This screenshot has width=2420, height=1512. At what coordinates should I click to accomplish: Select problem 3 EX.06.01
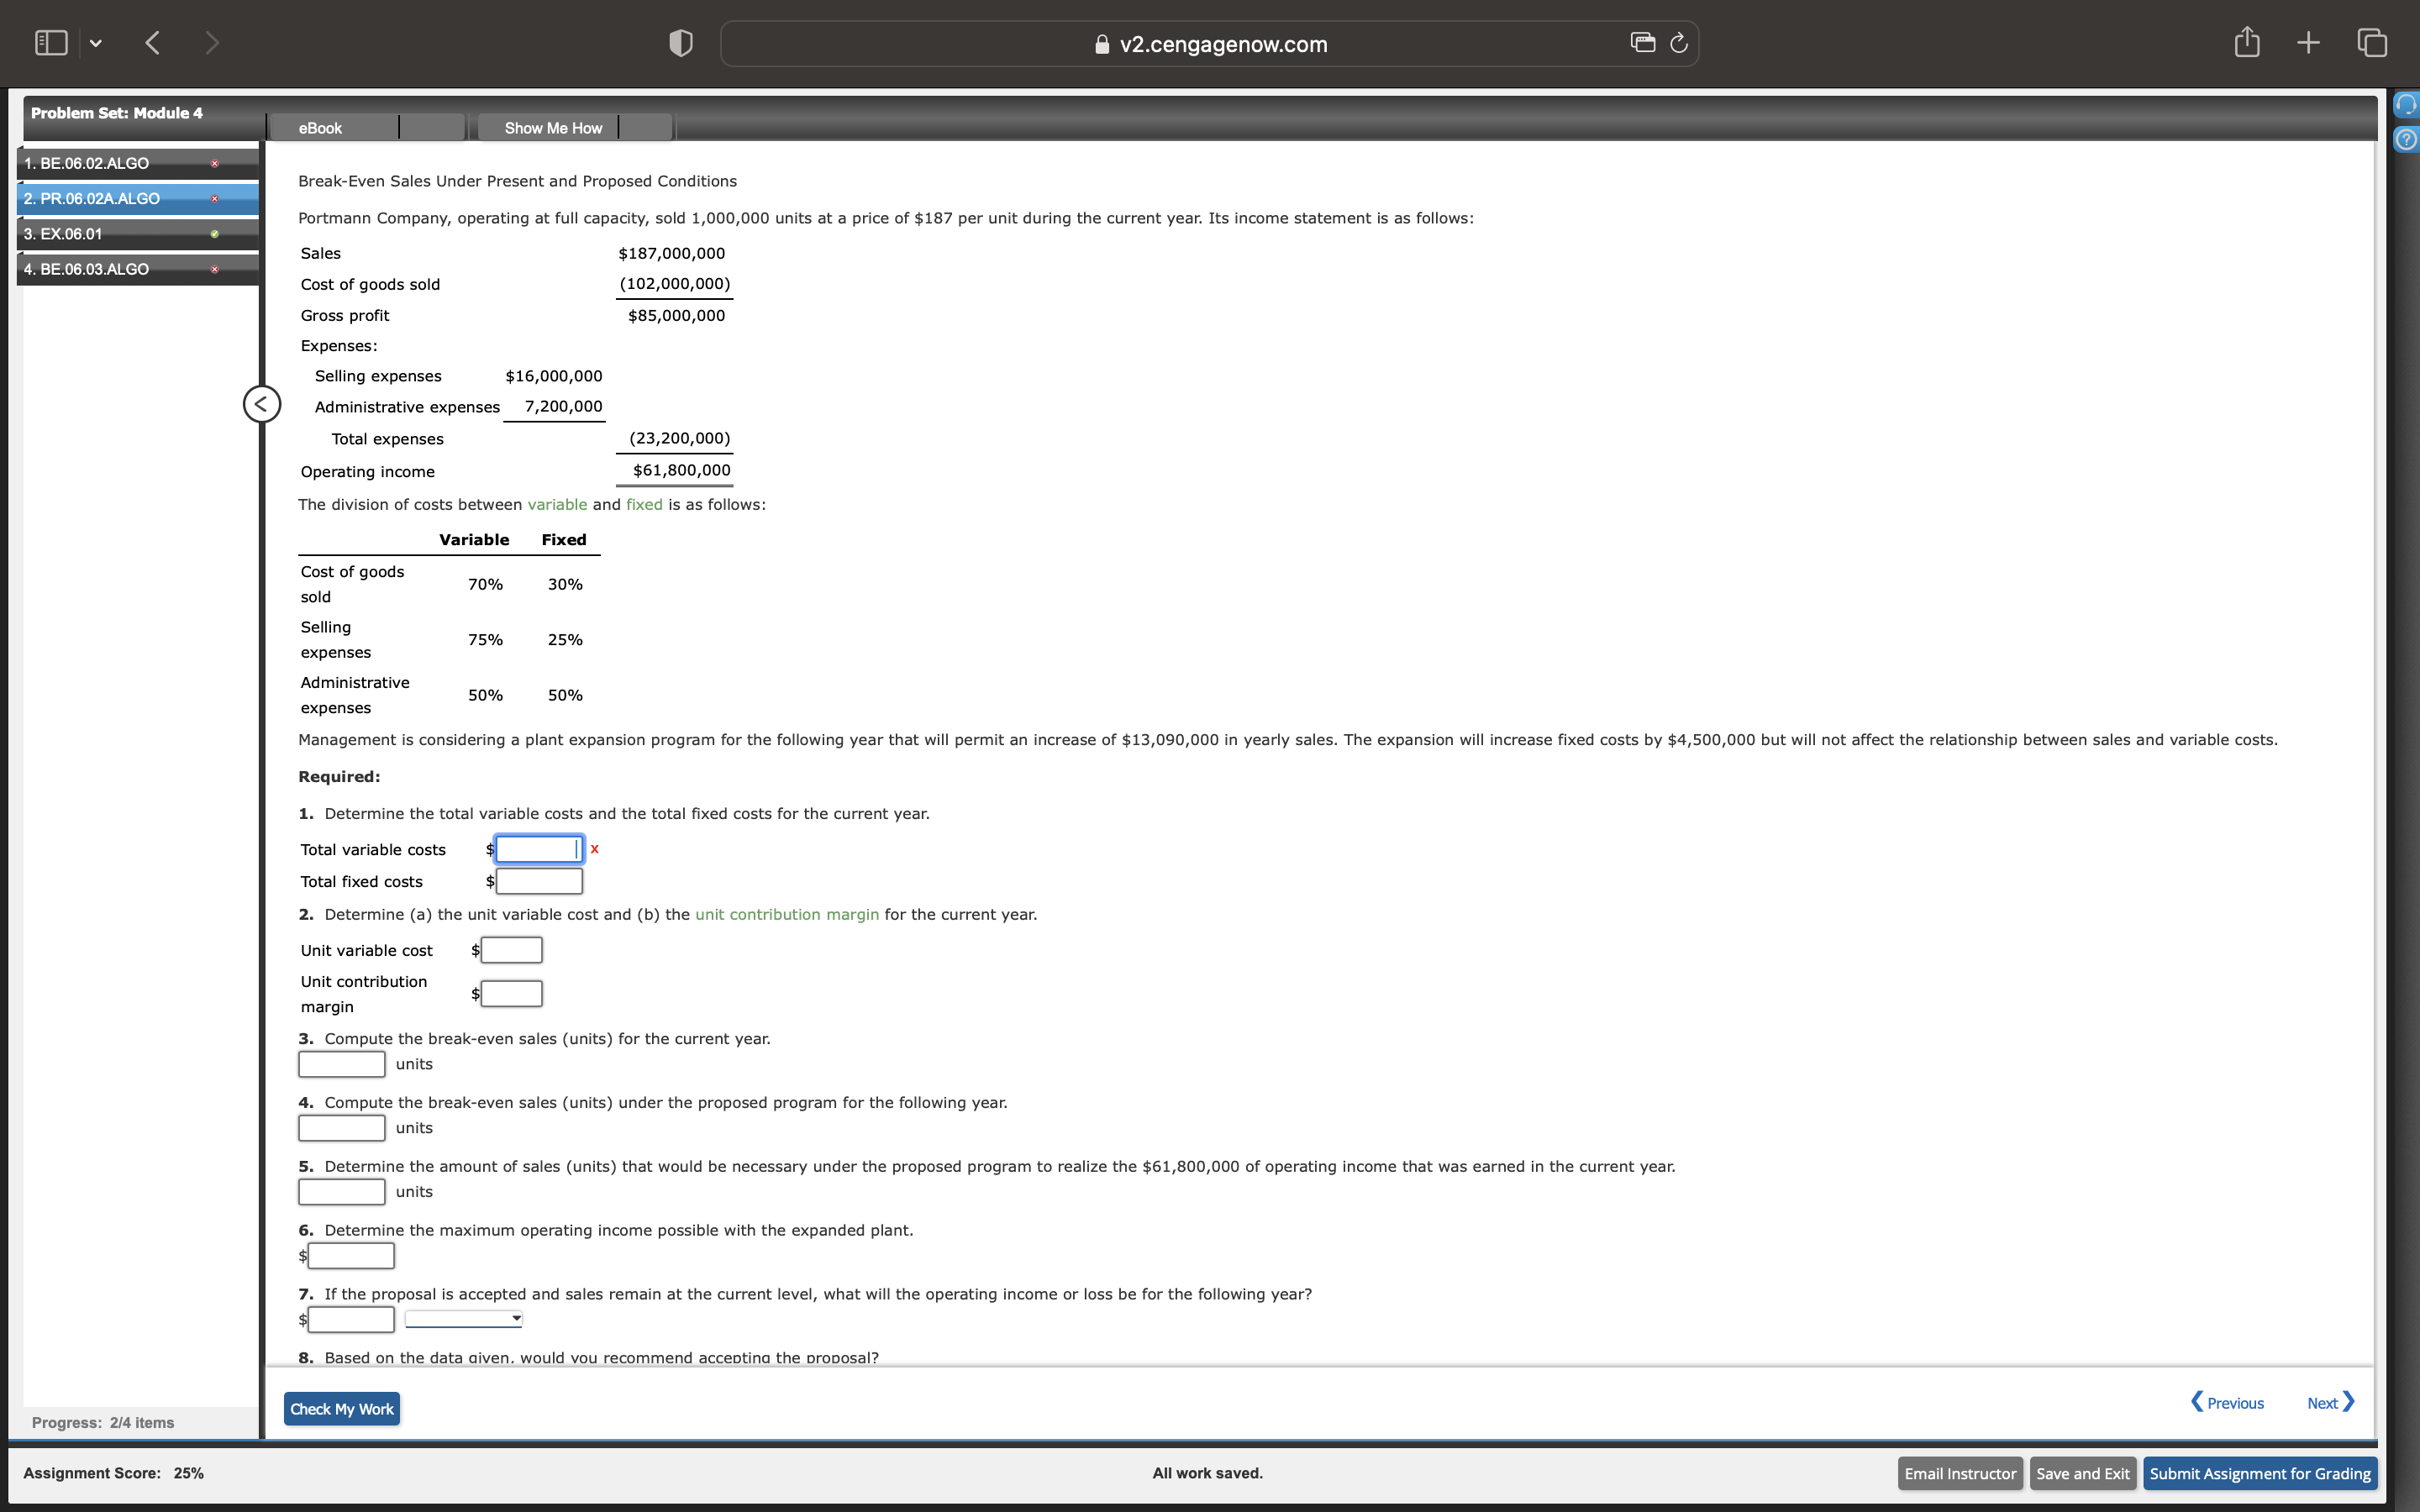pos(110,233)
